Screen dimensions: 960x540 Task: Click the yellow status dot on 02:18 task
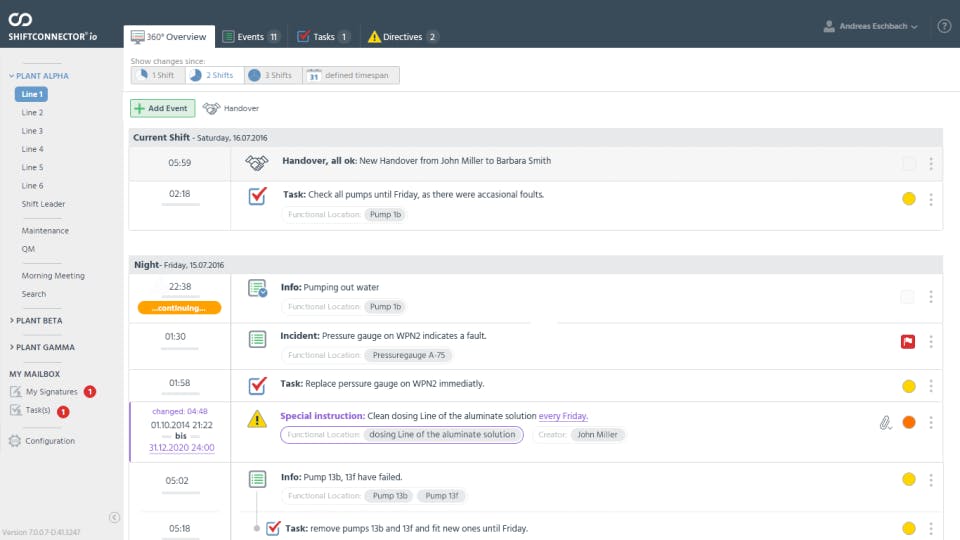point(909,199)
